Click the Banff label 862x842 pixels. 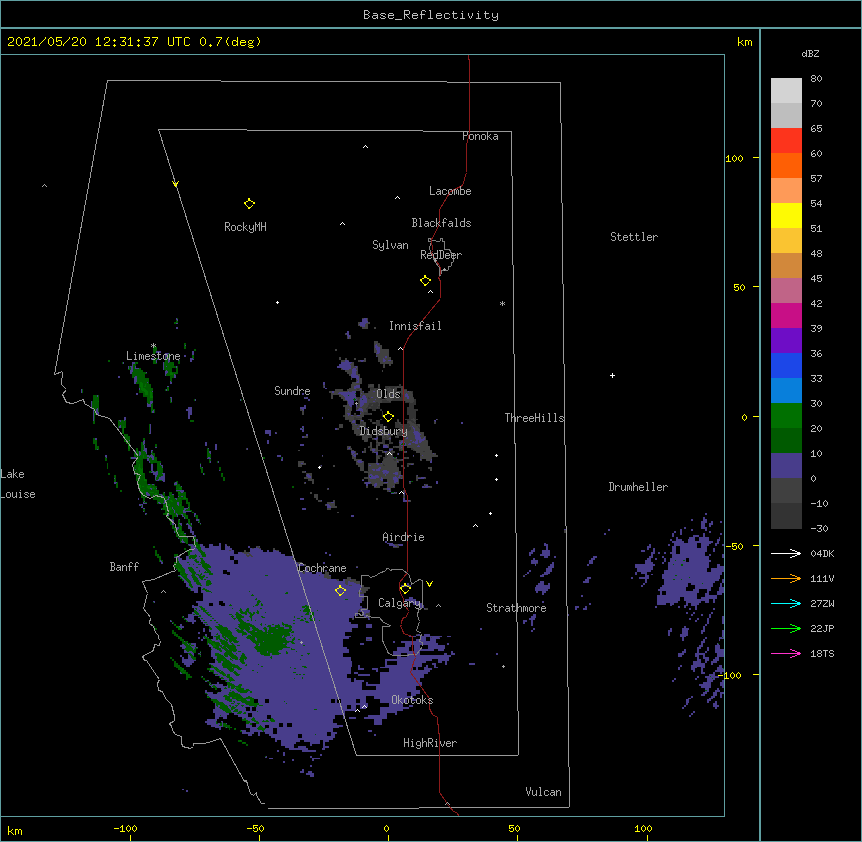click(124, 567)
